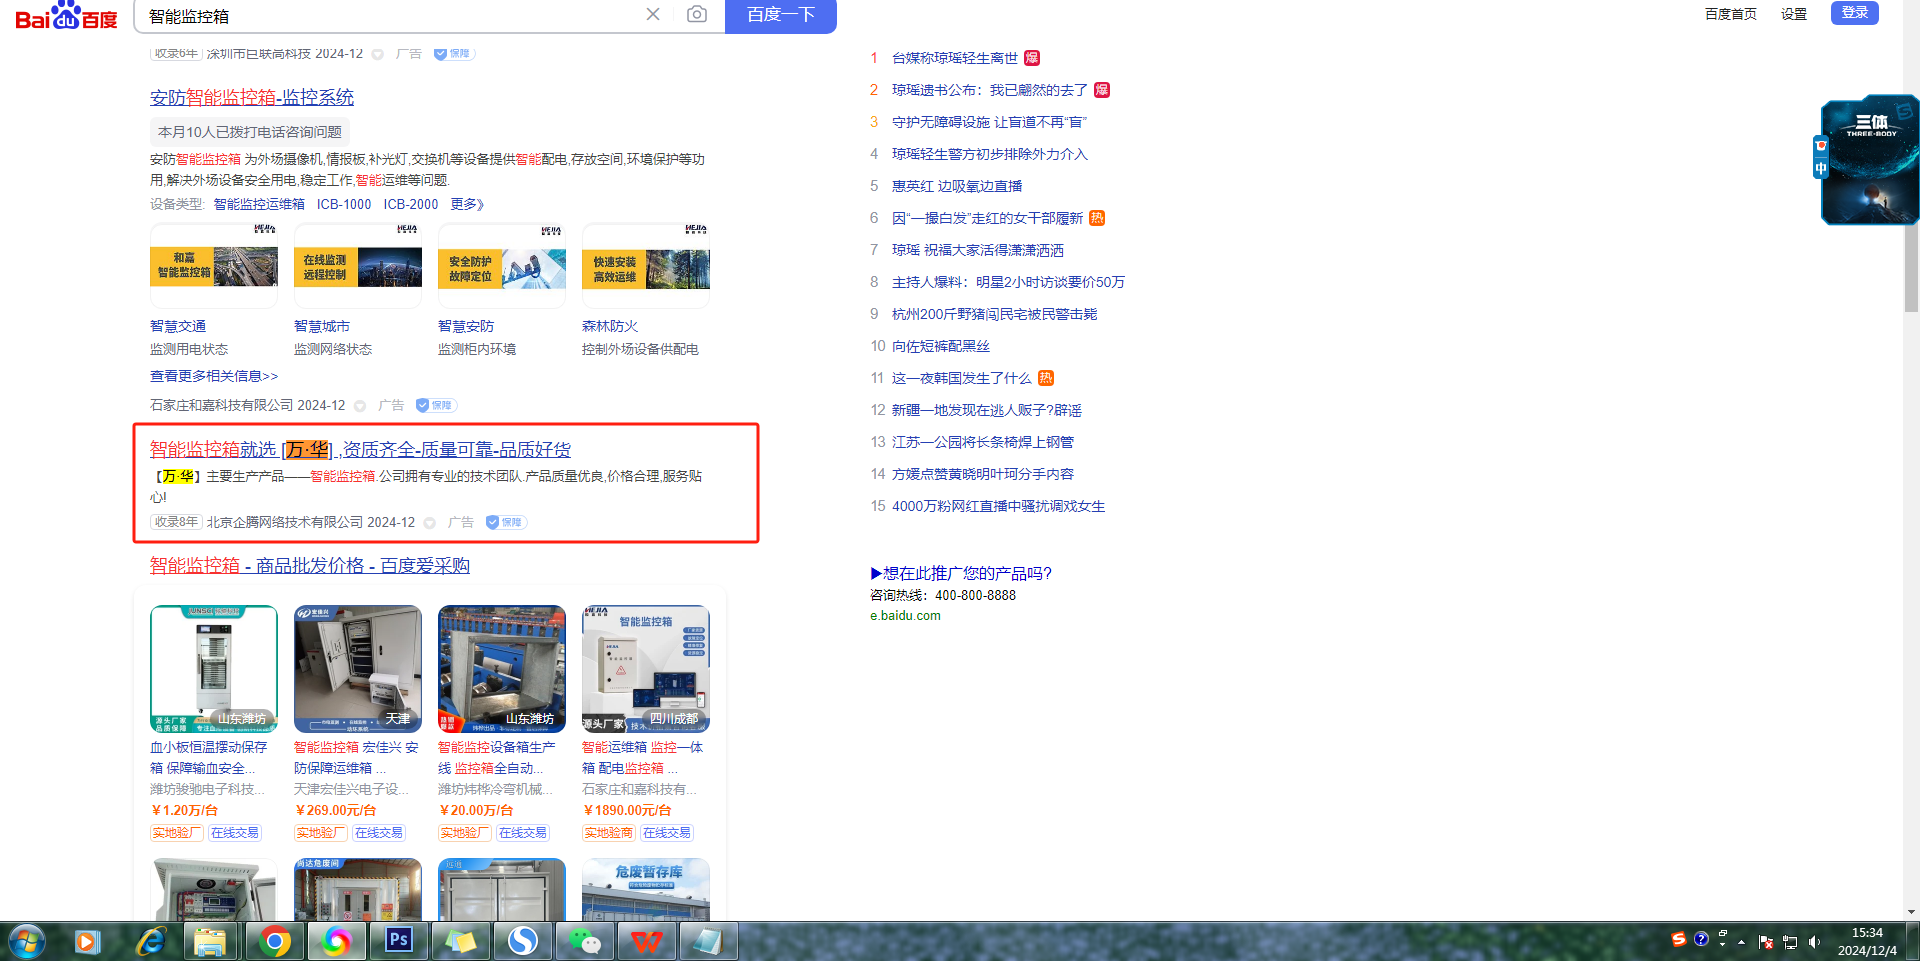Open product link 智能监控设备箱生产线
This screenshot has width=1920, height=961.
497,758
